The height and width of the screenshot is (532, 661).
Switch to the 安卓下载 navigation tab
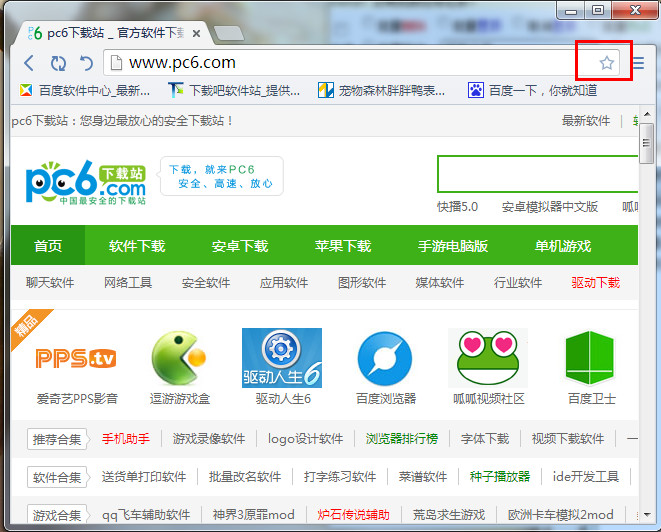240,246
